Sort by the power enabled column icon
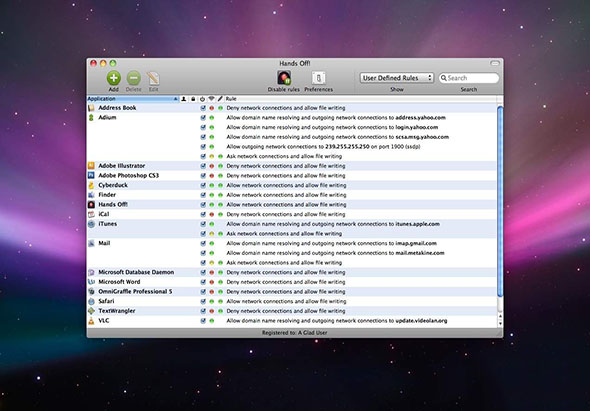This screenshot has height=411, width=590. click(x=202, y=99)
